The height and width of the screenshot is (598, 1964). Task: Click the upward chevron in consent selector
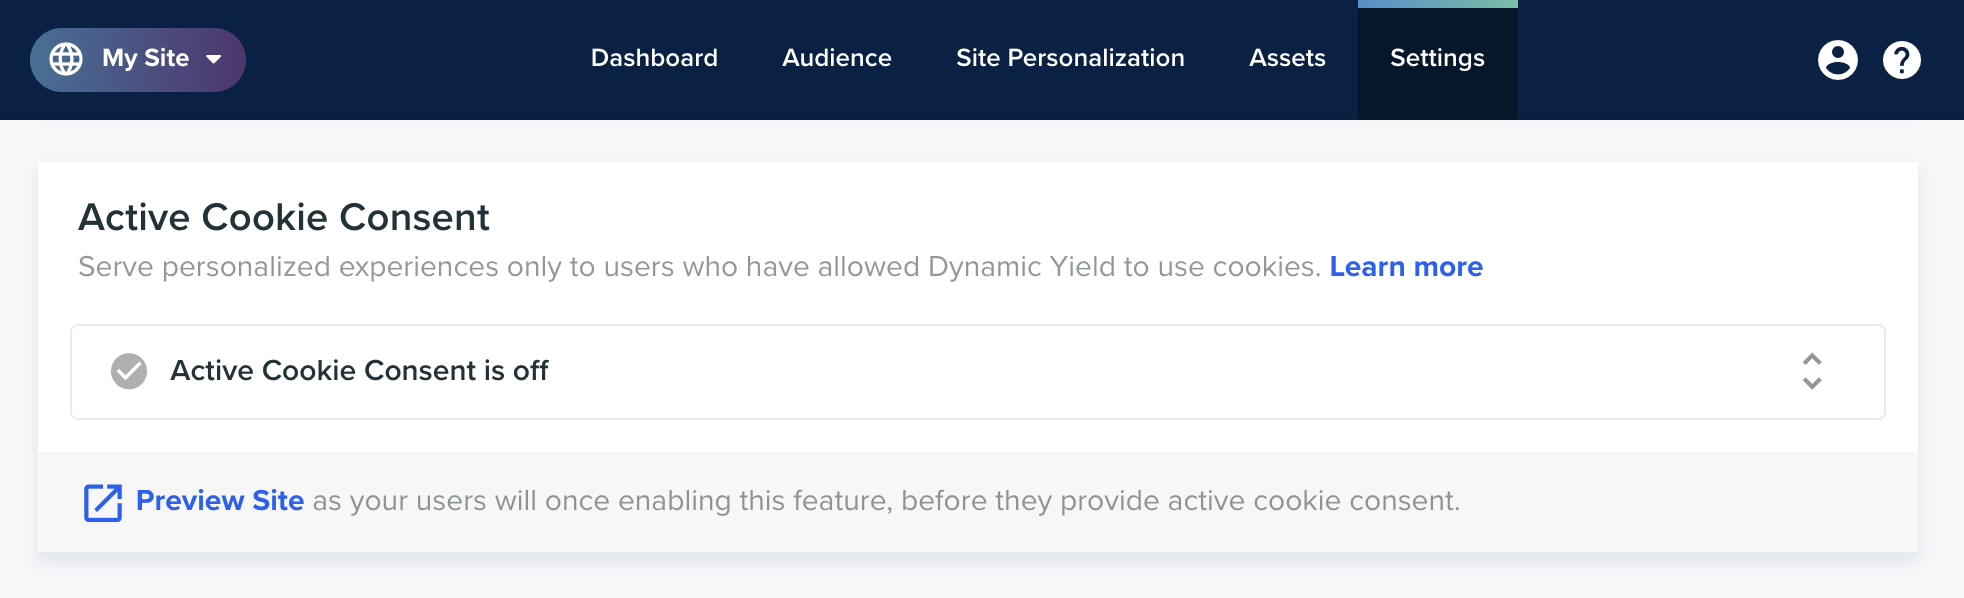(x=1812, y=359)
